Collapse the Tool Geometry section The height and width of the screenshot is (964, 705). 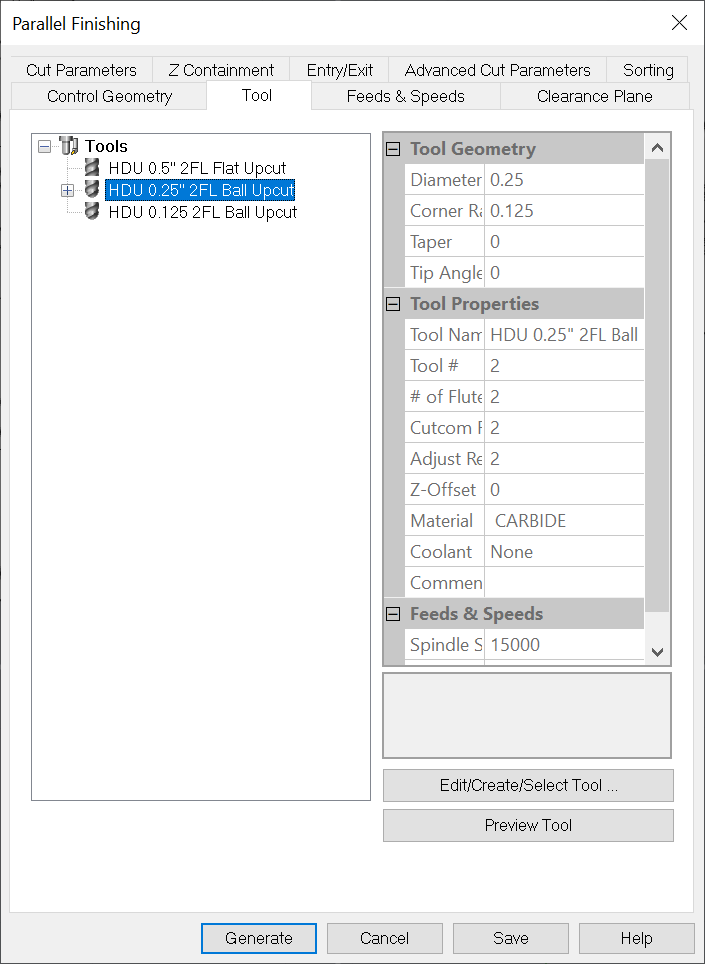pyautogui.click(x=393, y=149)
